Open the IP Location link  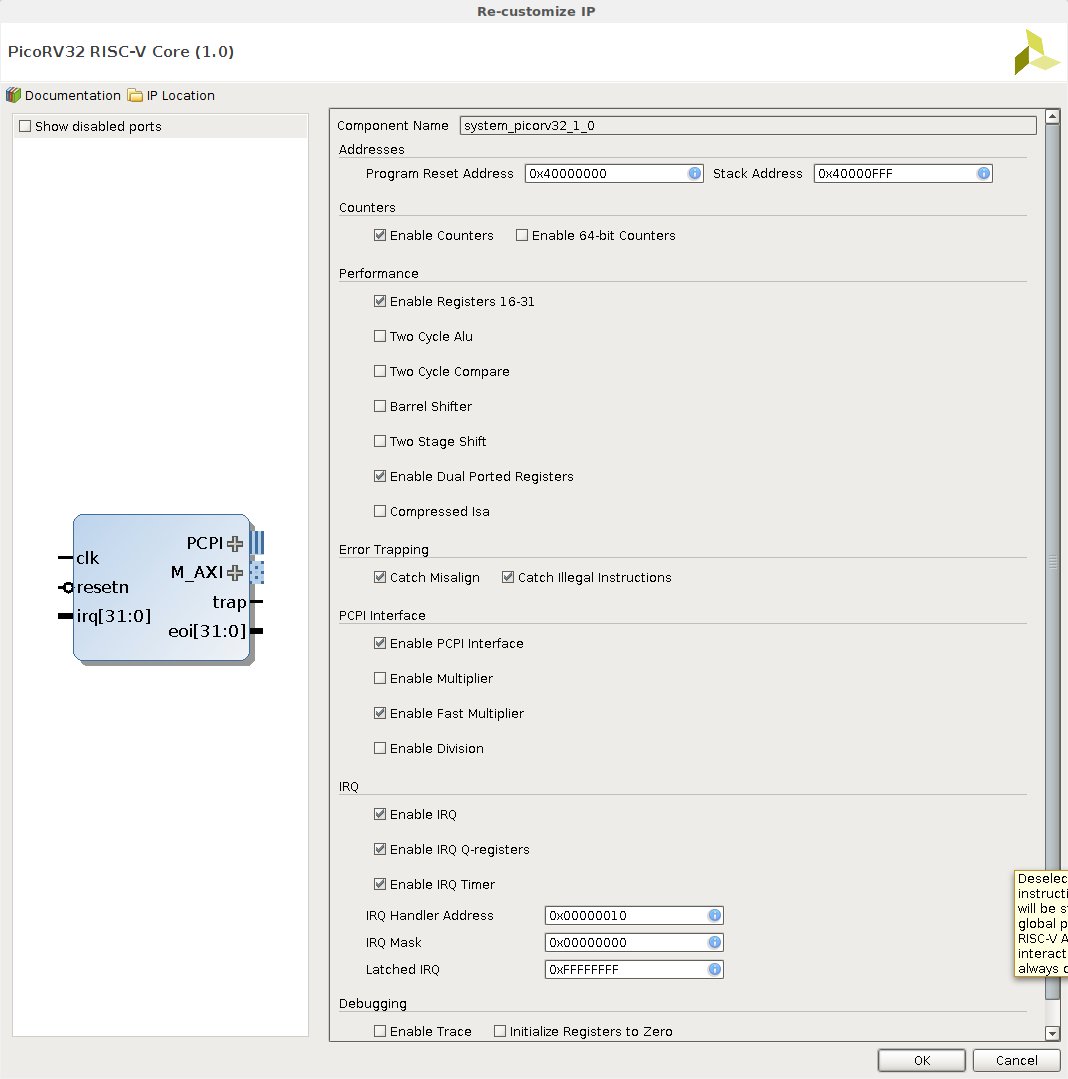pos(180,95)
